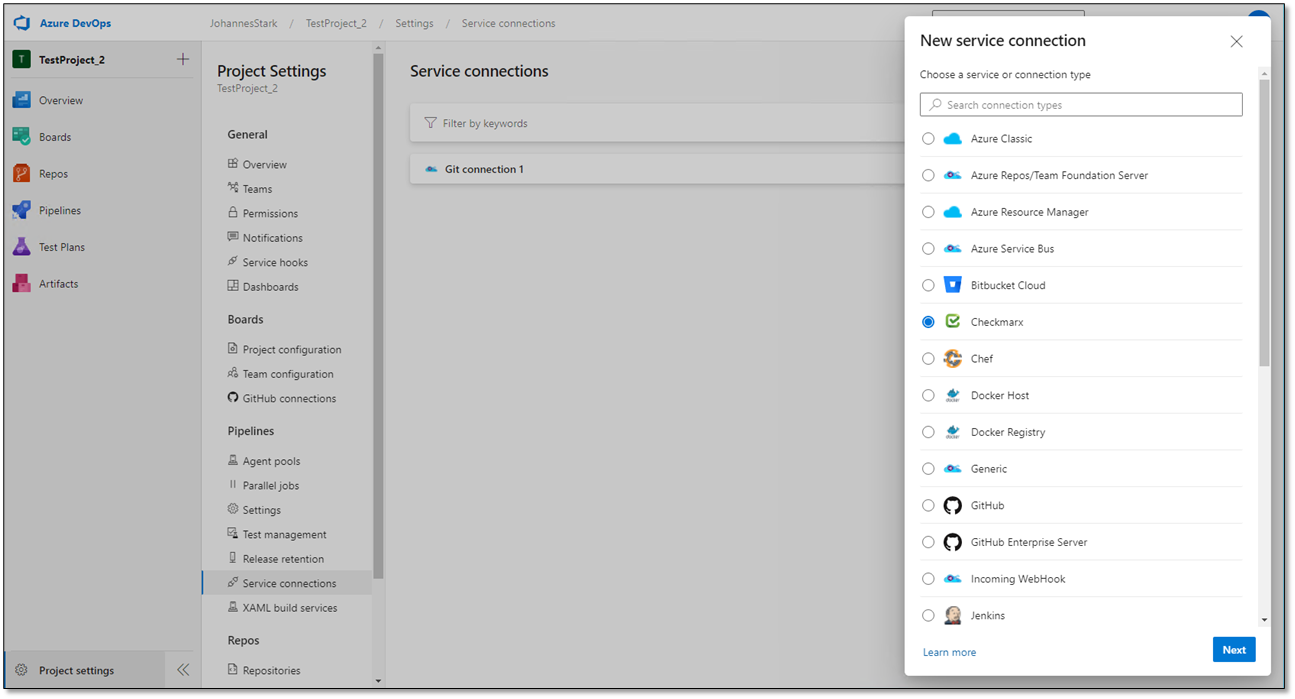Viewport: 1295px width, 699px height.
Task: Select the Azure Classic radio button
Action: pos(928,139)
